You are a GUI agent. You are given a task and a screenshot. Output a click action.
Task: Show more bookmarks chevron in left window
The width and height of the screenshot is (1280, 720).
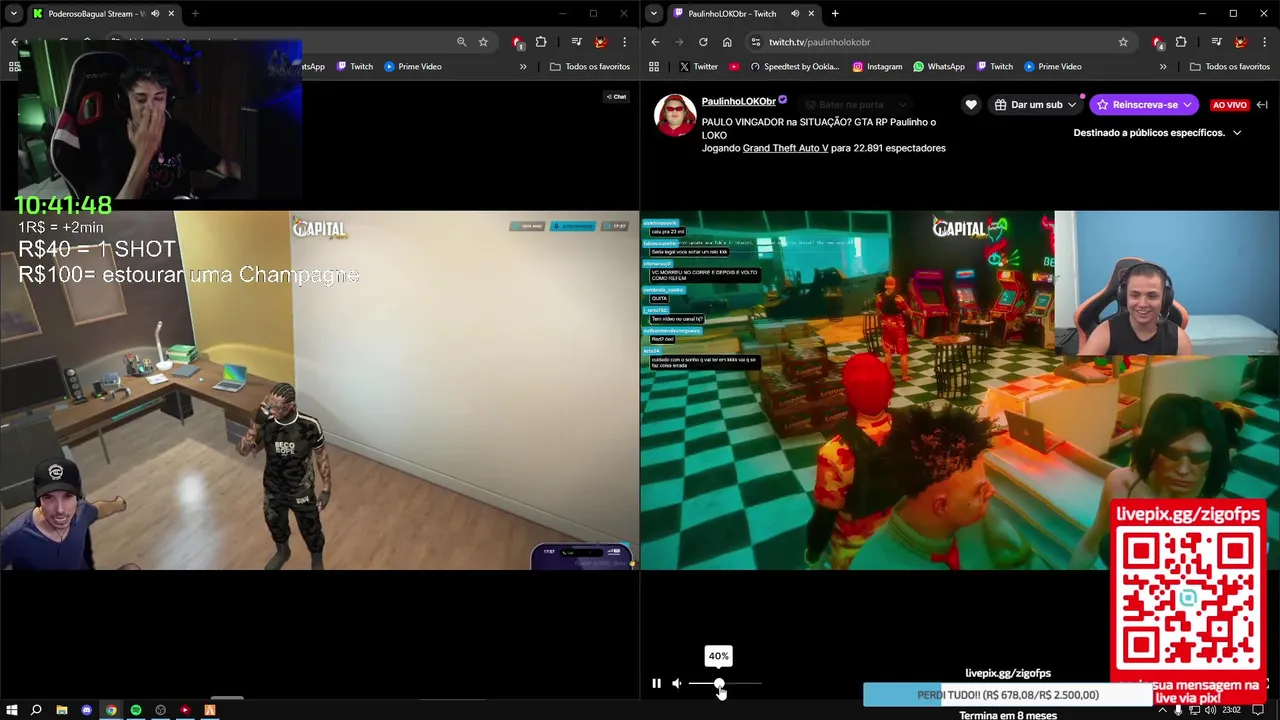pos(523,67)
